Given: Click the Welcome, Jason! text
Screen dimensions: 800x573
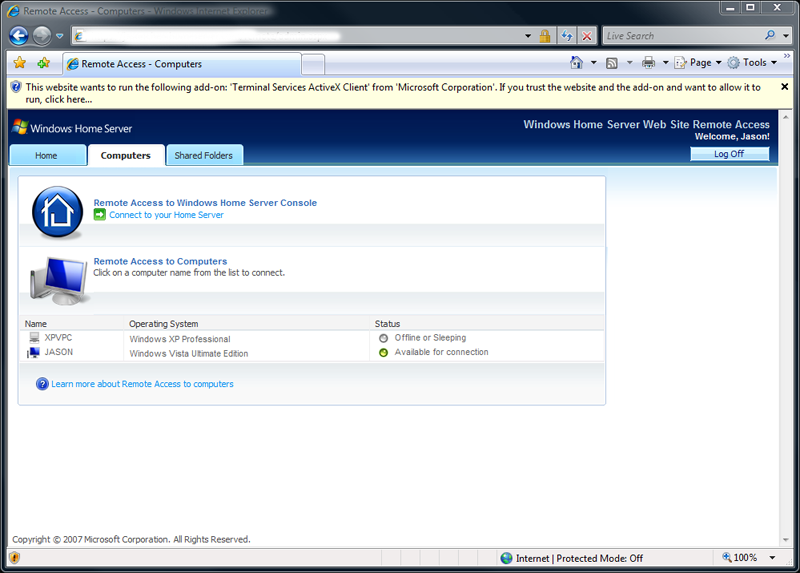Looking at the screenshot, I should [x=732, y=136].
